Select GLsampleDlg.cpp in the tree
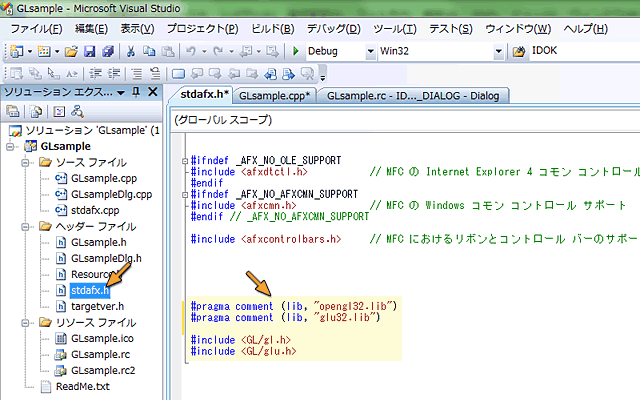 111,195
